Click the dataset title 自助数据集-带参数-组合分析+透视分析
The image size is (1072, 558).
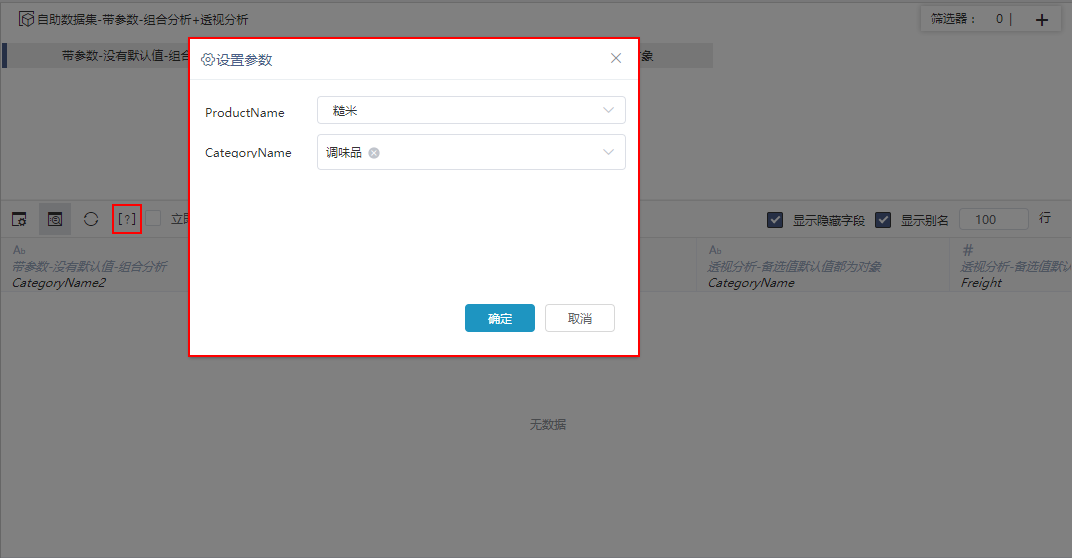click(x=142, y=20)
